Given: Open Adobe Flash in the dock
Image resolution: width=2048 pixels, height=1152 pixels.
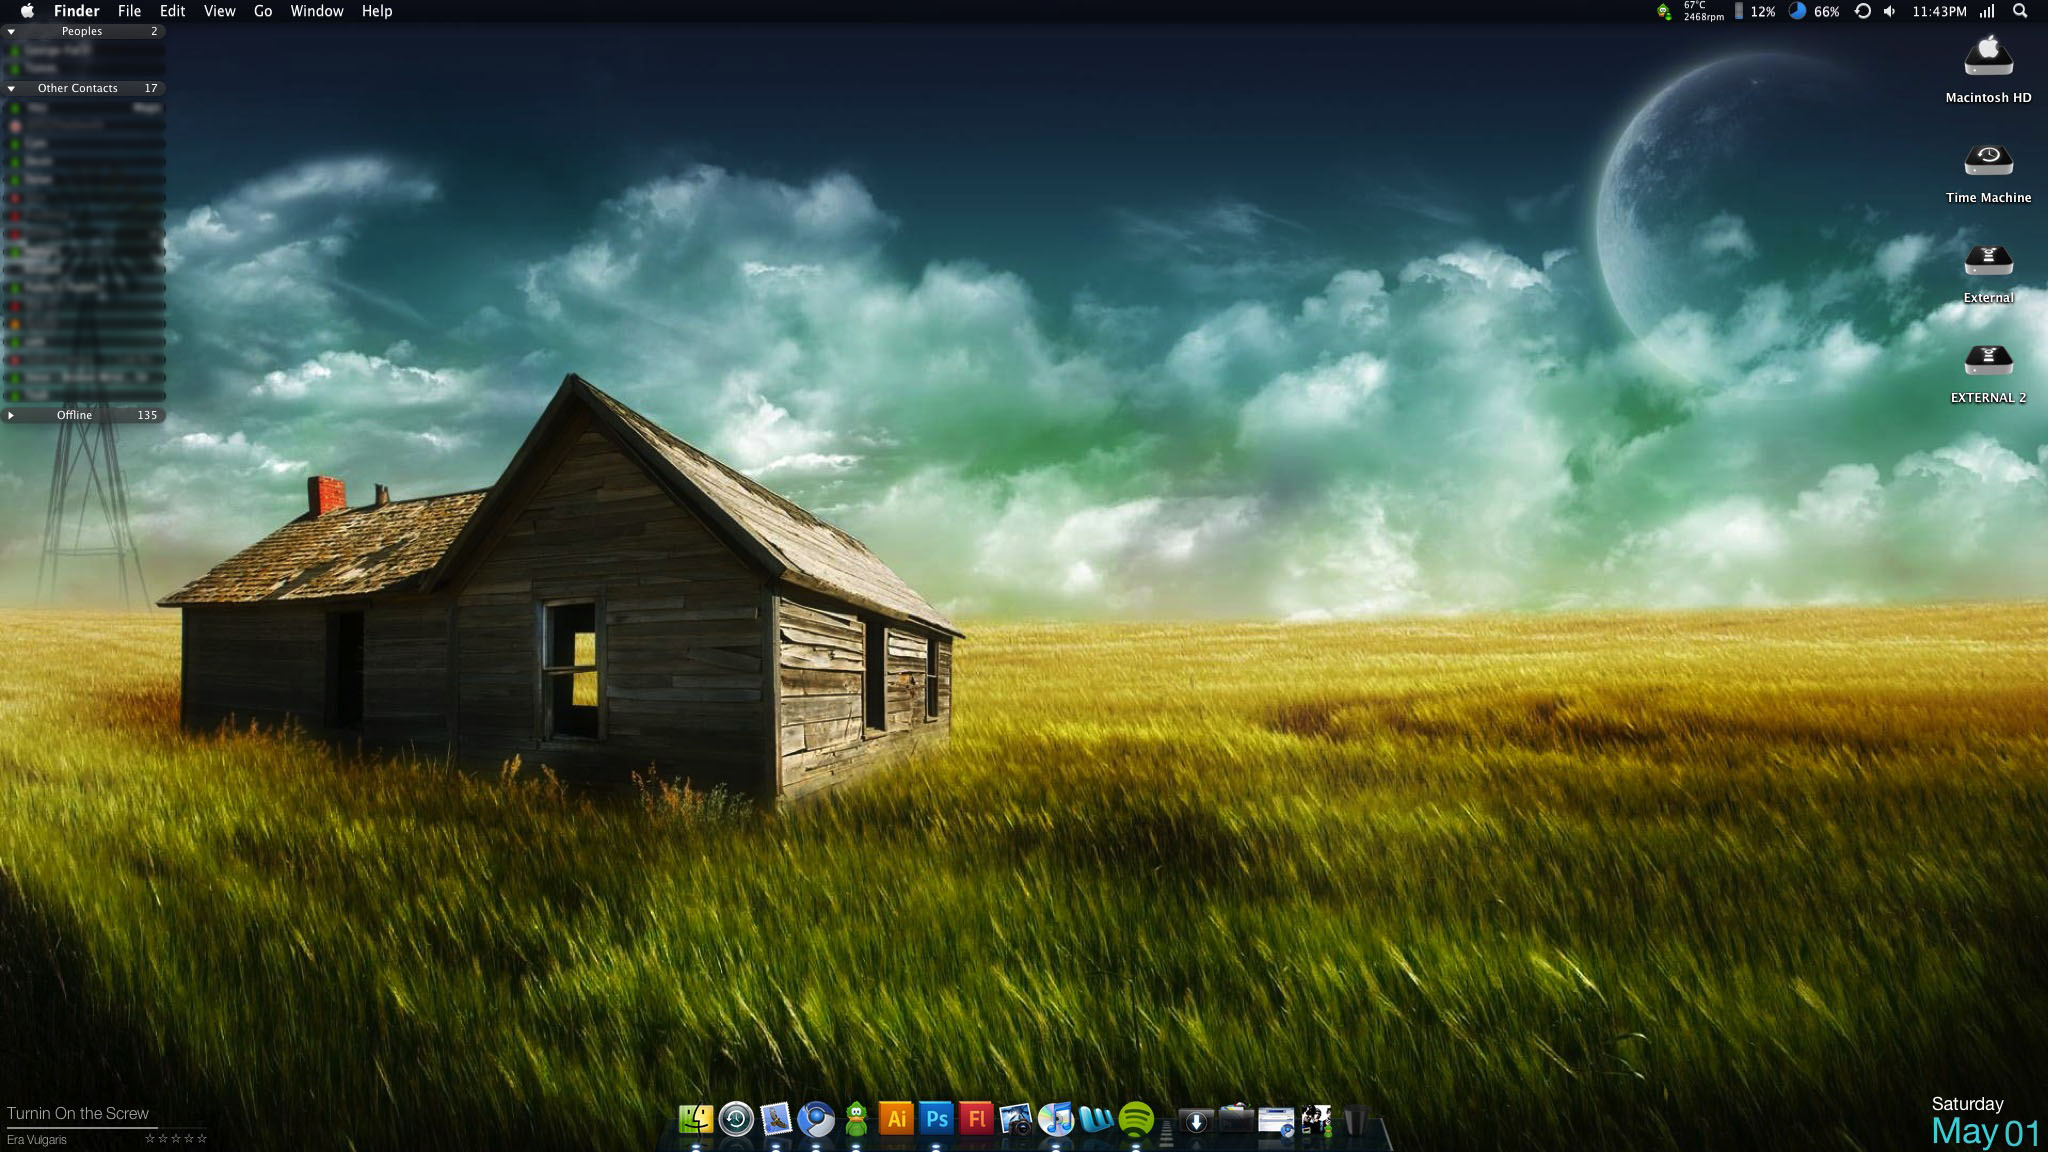Looking at the screenshot, I should click(x=976, y=1119).
